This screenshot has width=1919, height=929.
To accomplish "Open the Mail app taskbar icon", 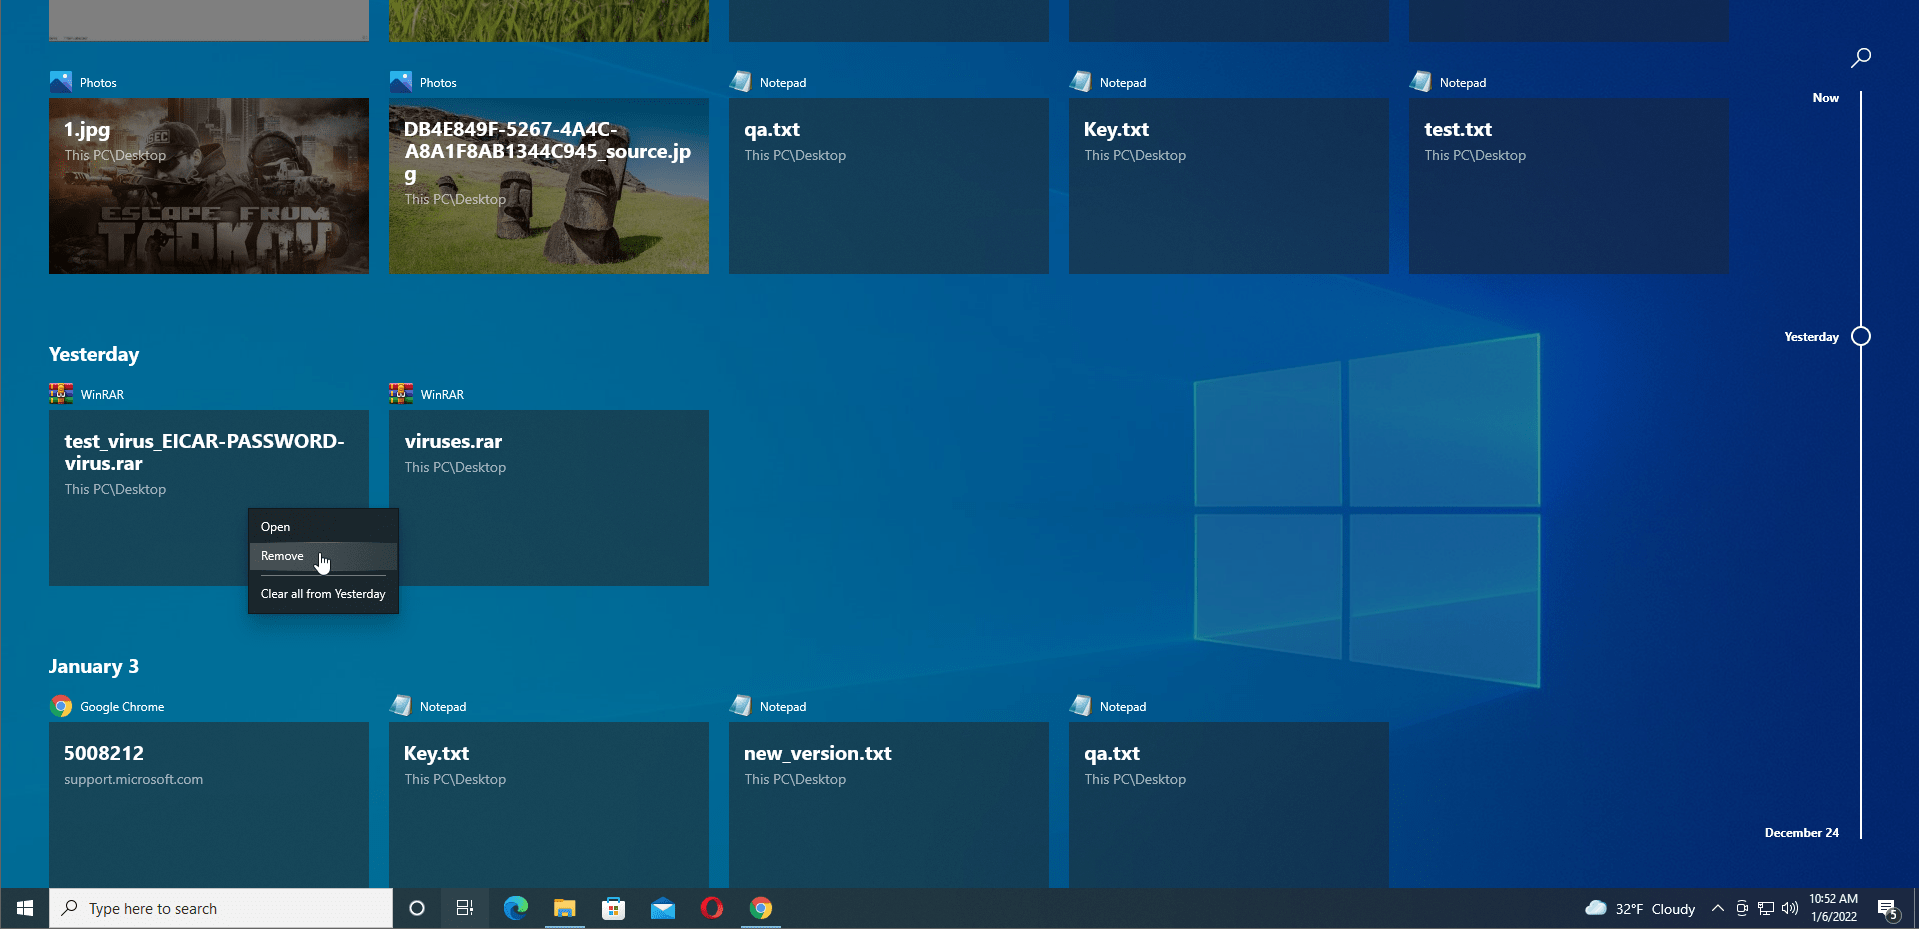I will tap(662, 908).
